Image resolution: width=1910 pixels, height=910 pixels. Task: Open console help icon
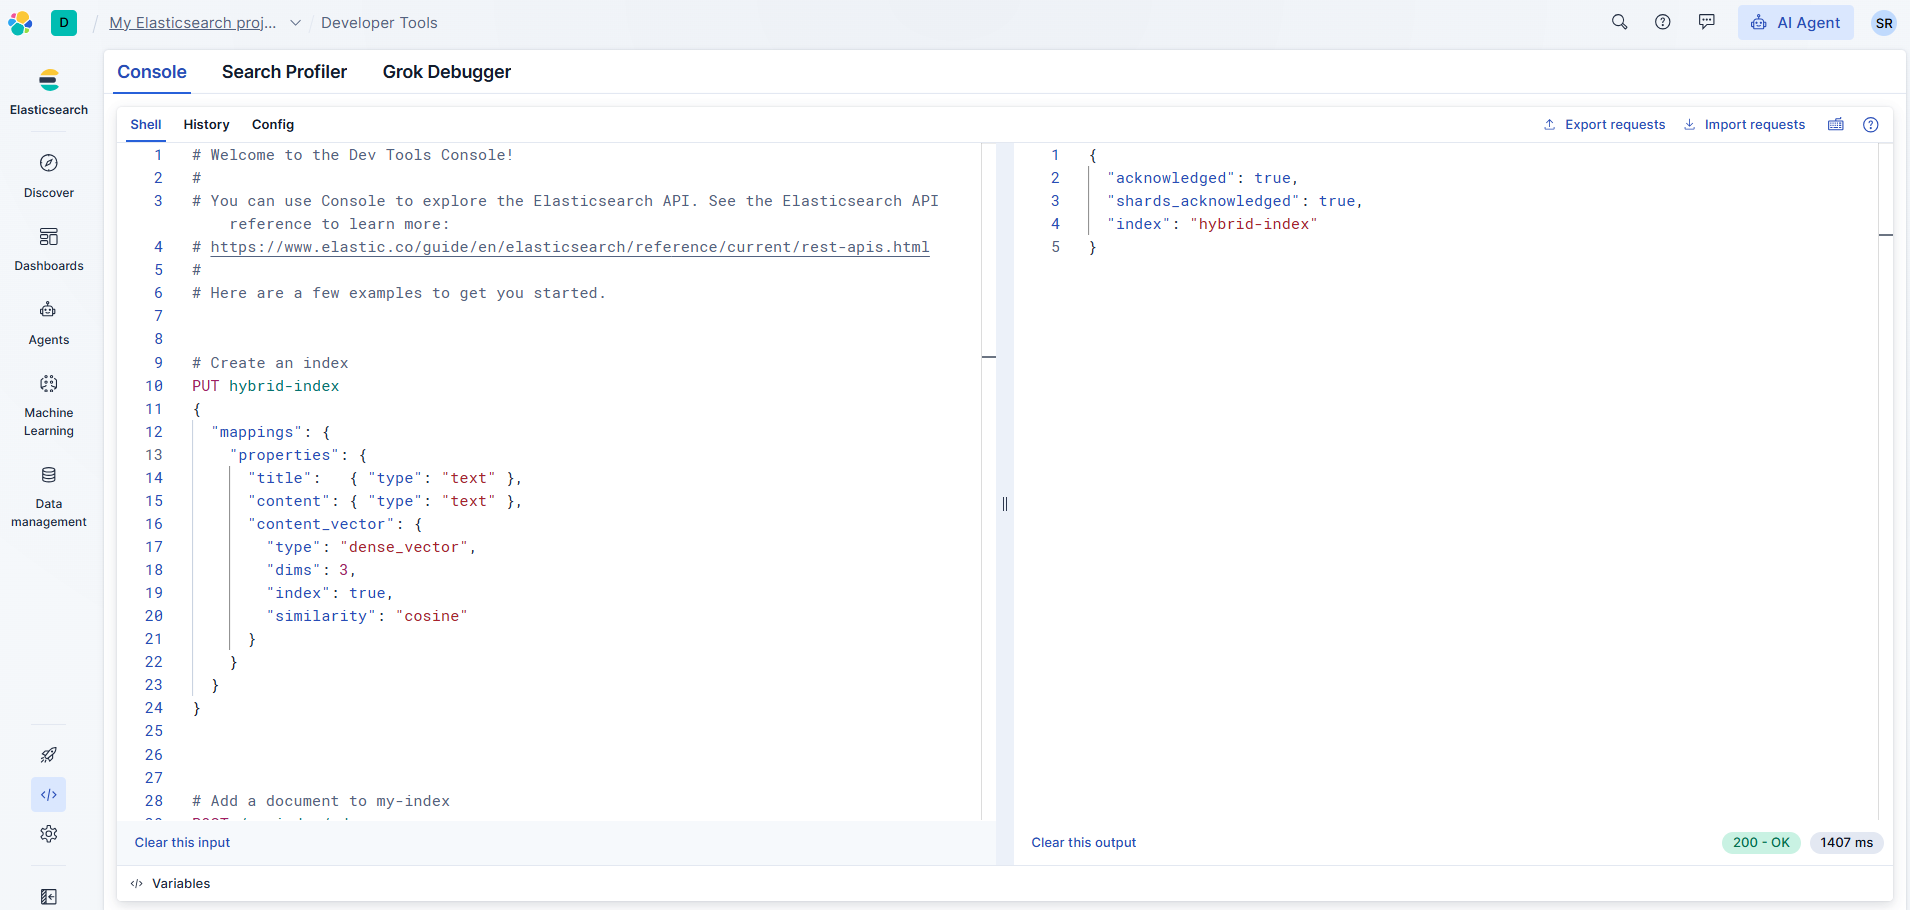pos(1871,125)
